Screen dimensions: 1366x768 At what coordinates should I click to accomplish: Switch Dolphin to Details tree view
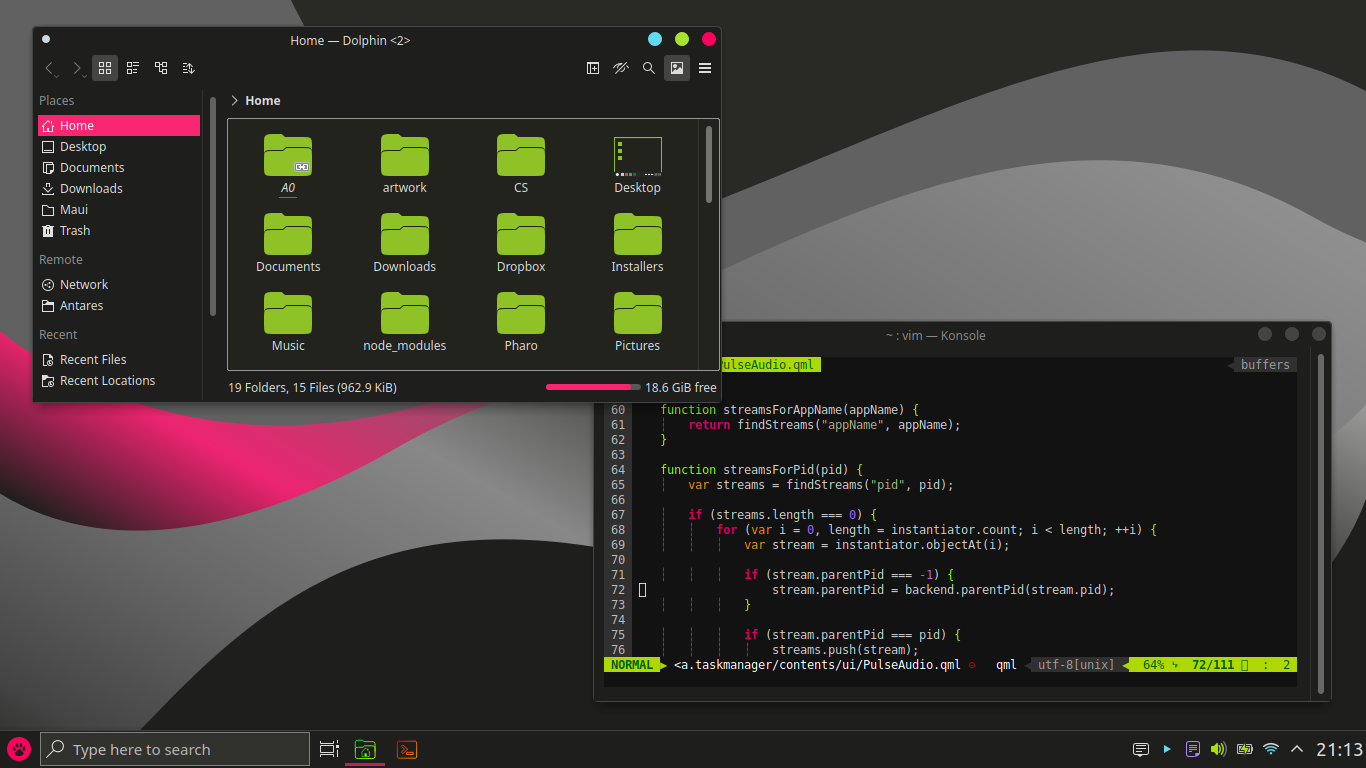point(161,68)
